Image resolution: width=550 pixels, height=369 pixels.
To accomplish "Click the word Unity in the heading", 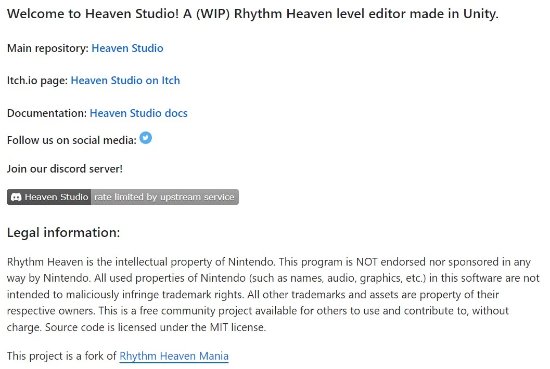I will point(479,14).
